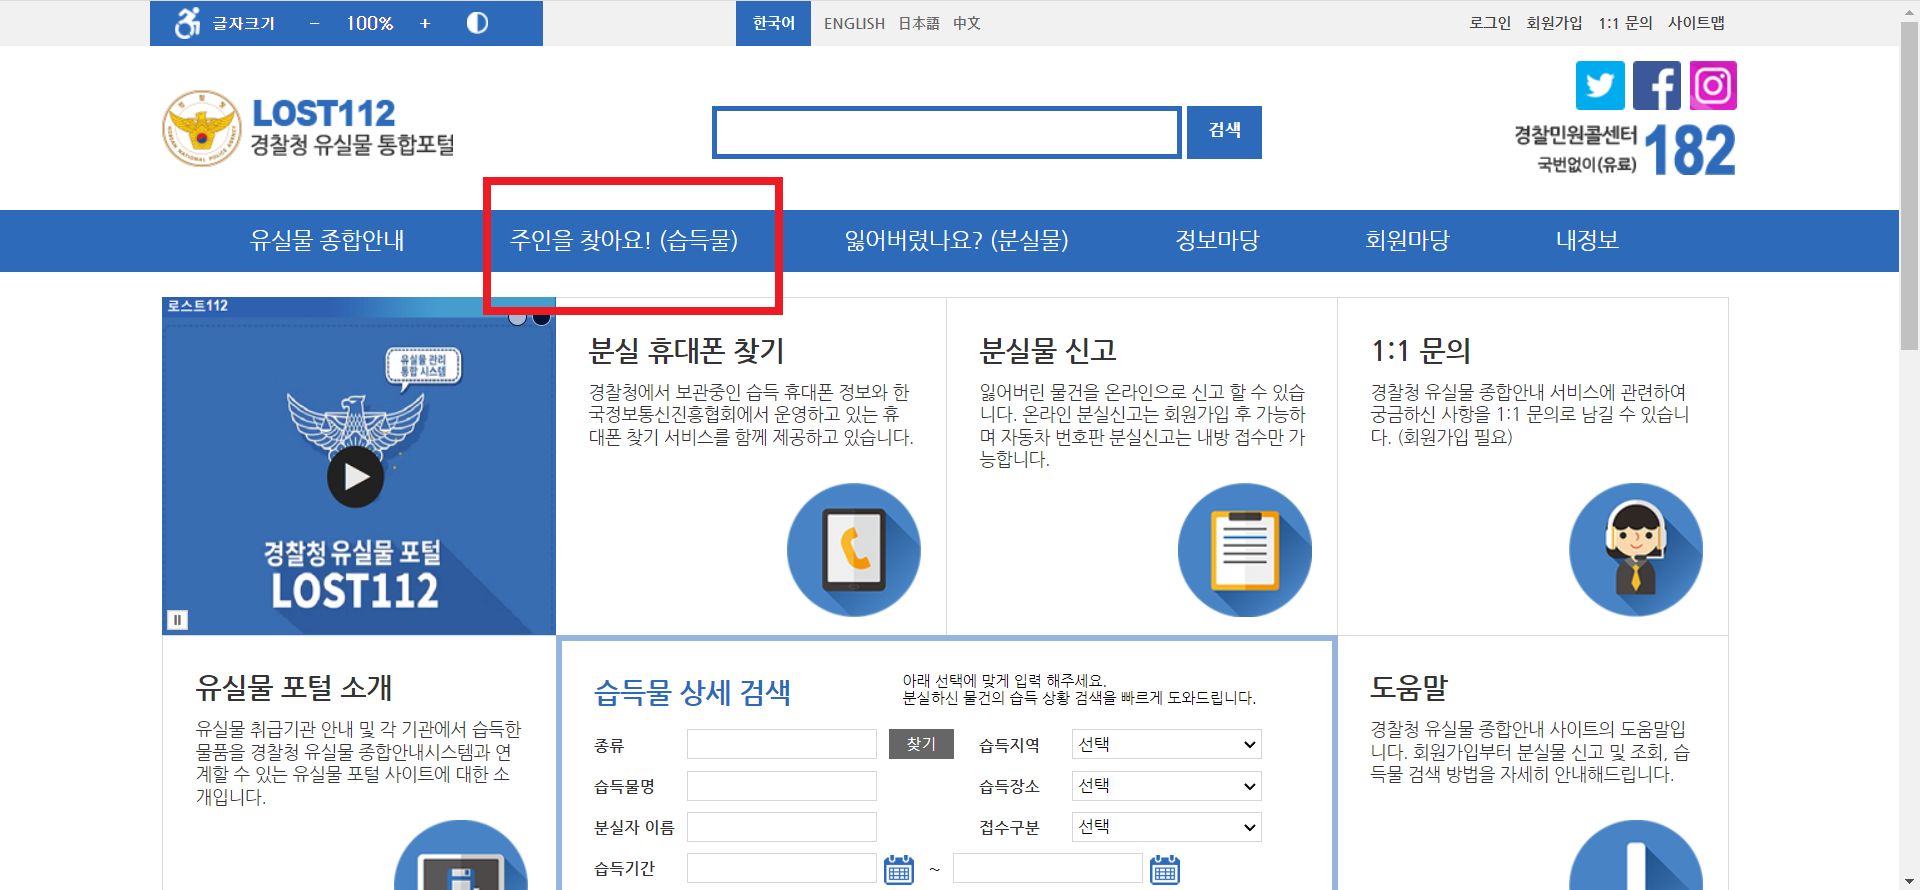
Task: Open 주인을 찾아요! (습득물) menu
Action: click(x=624, y=240)
